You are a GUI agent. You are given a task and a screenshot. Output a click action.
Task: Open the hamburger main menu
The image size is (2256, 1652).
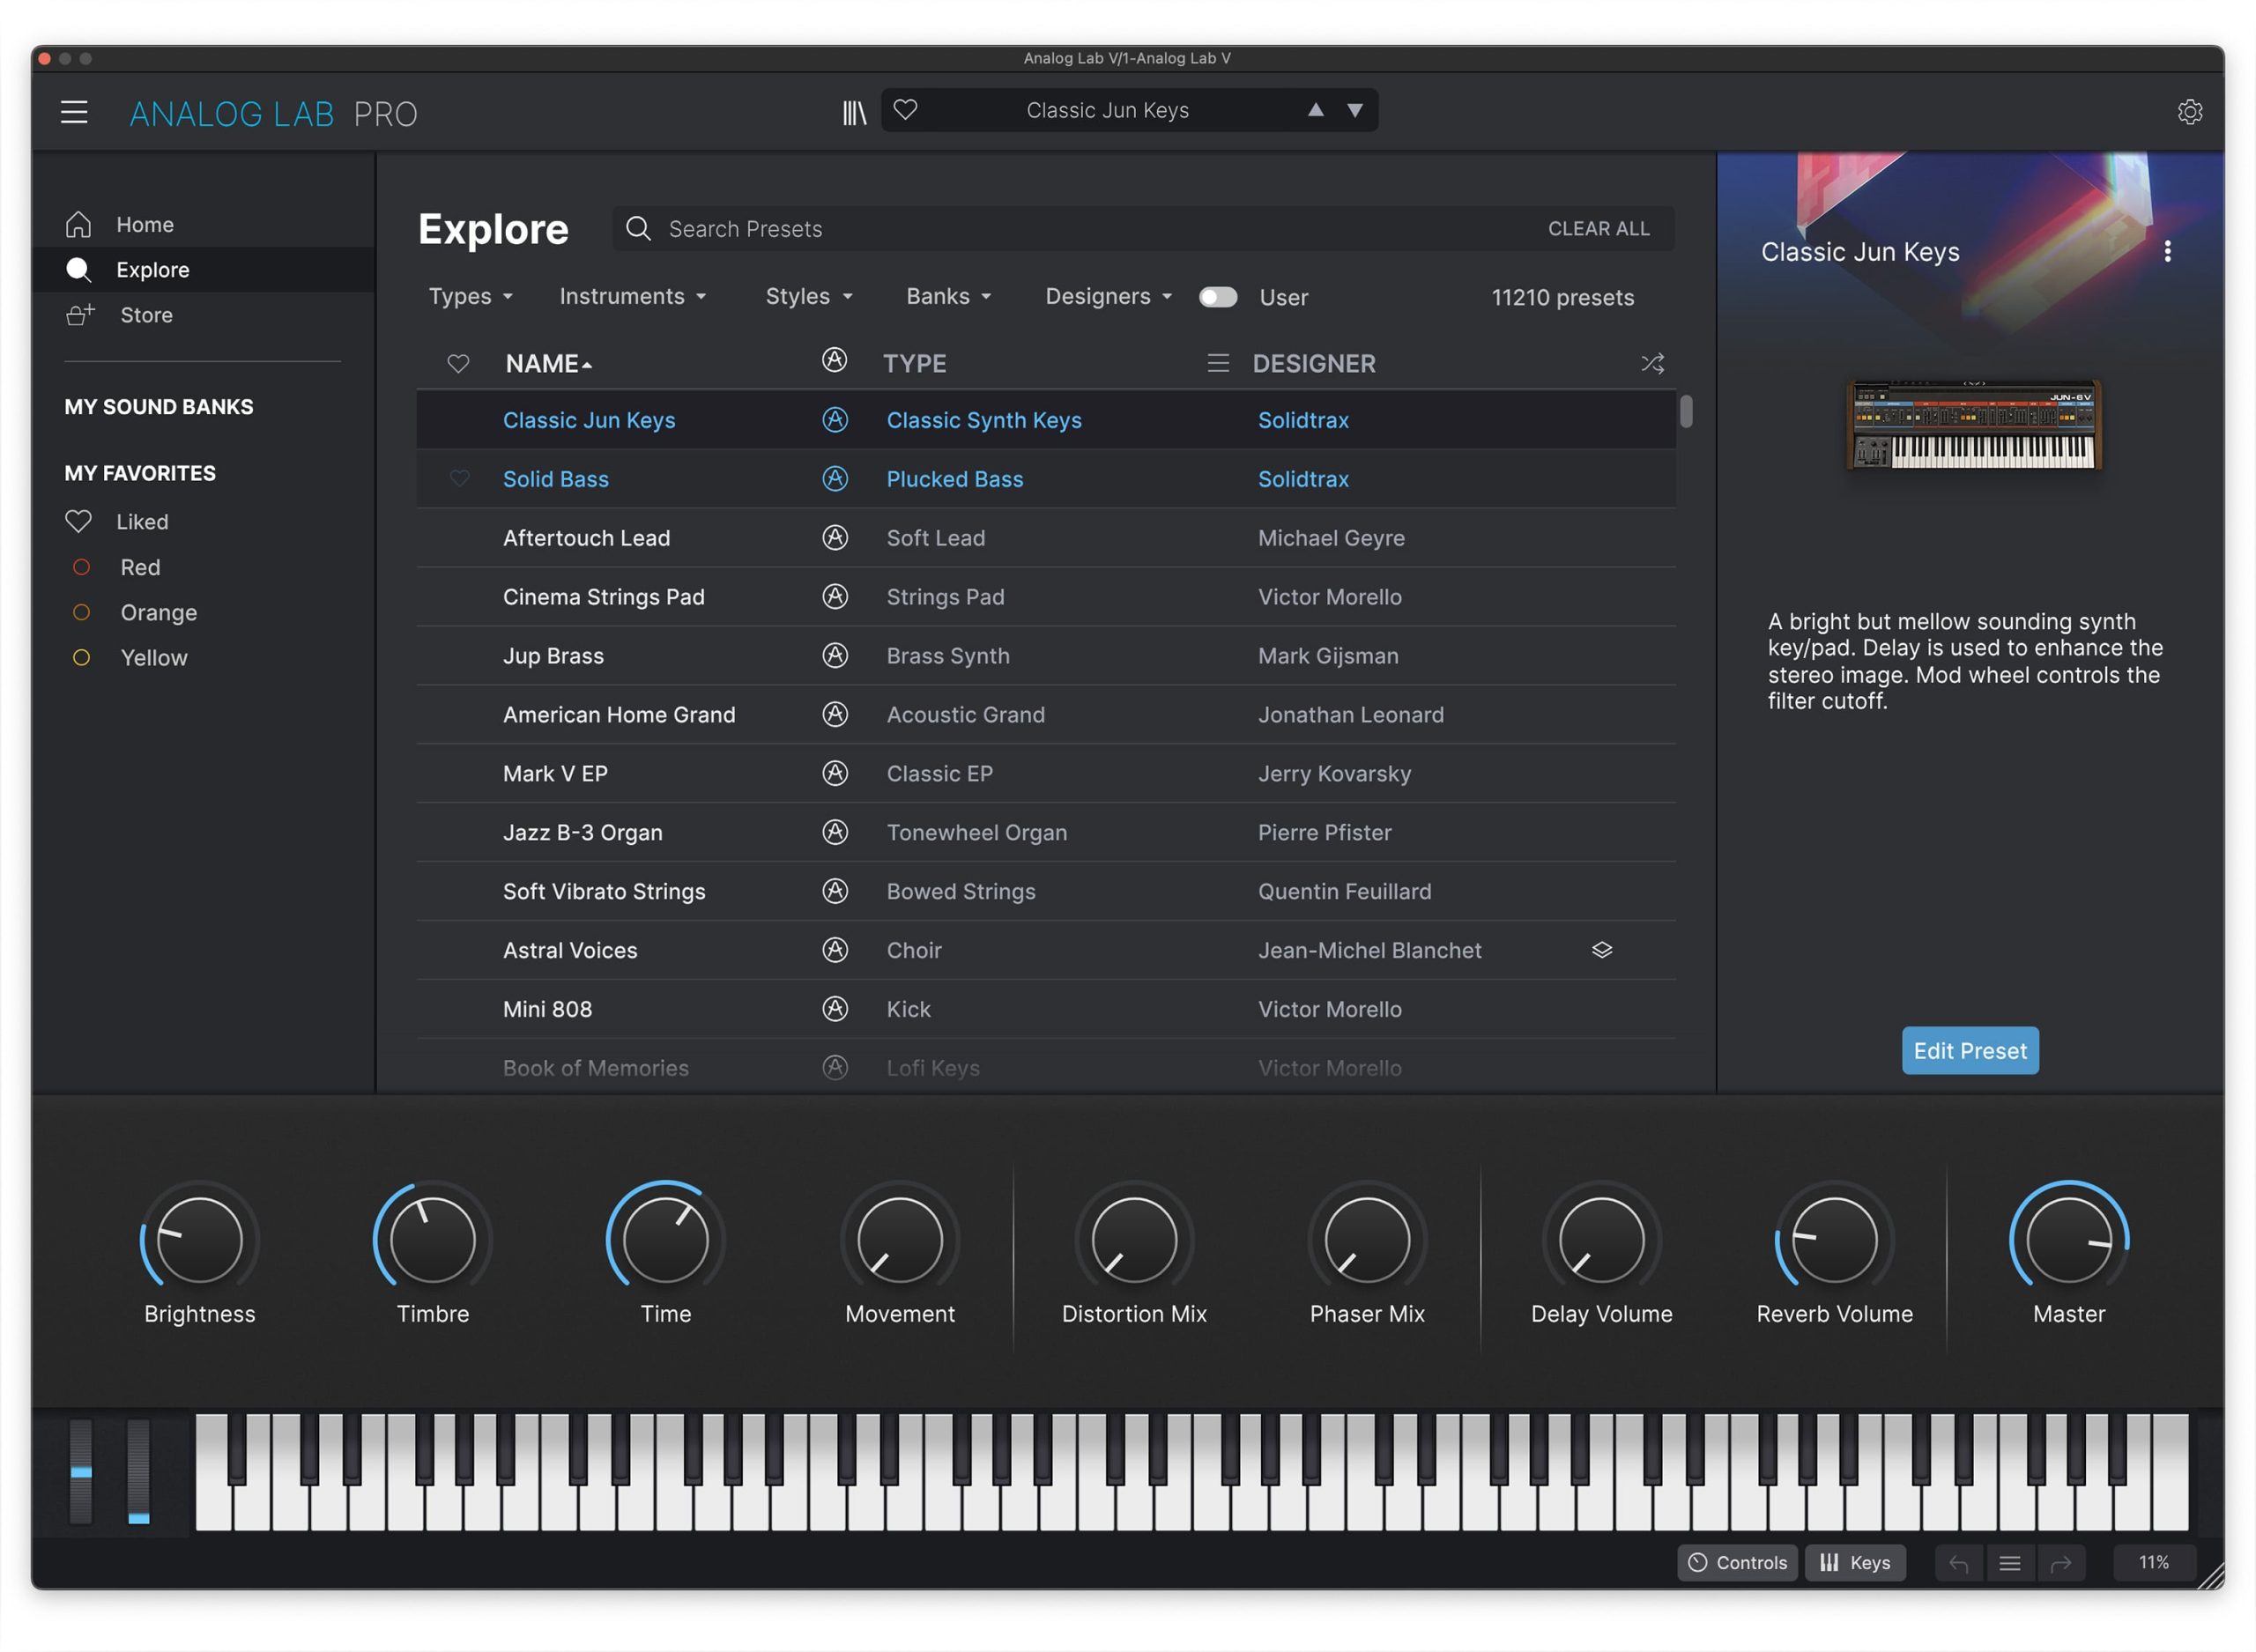[74, 112]
